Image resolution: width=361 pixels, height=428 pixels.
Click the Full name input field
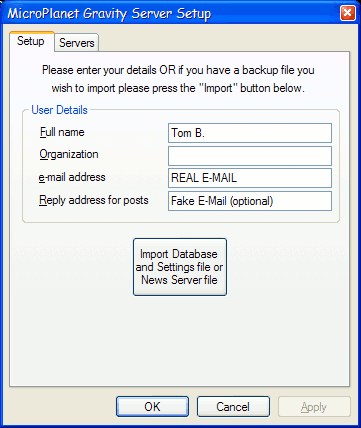250,133
